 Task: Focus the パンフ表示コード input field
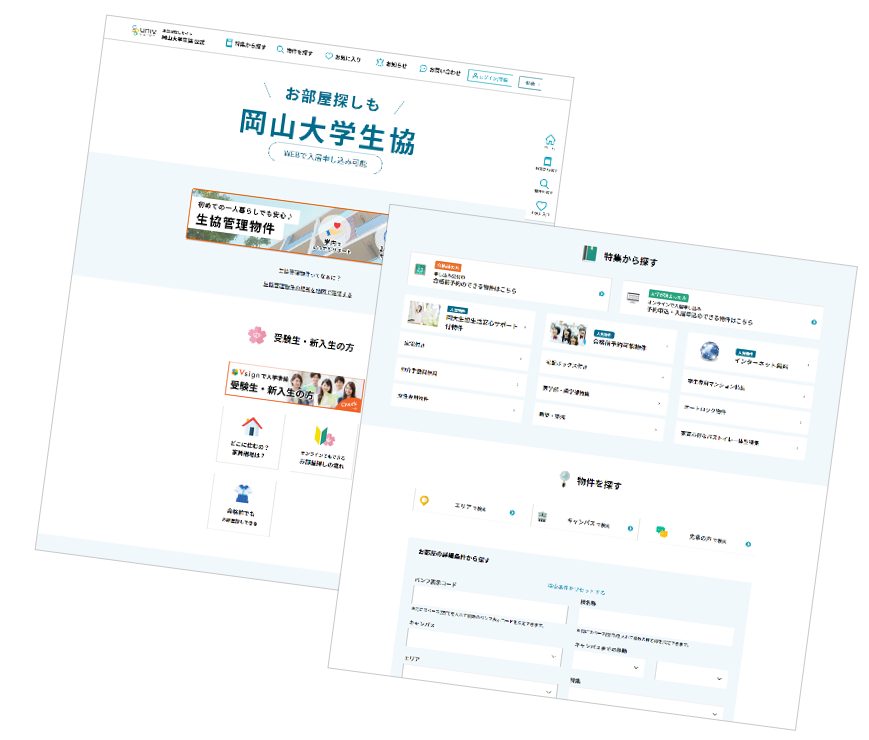[x=490, y=604]
